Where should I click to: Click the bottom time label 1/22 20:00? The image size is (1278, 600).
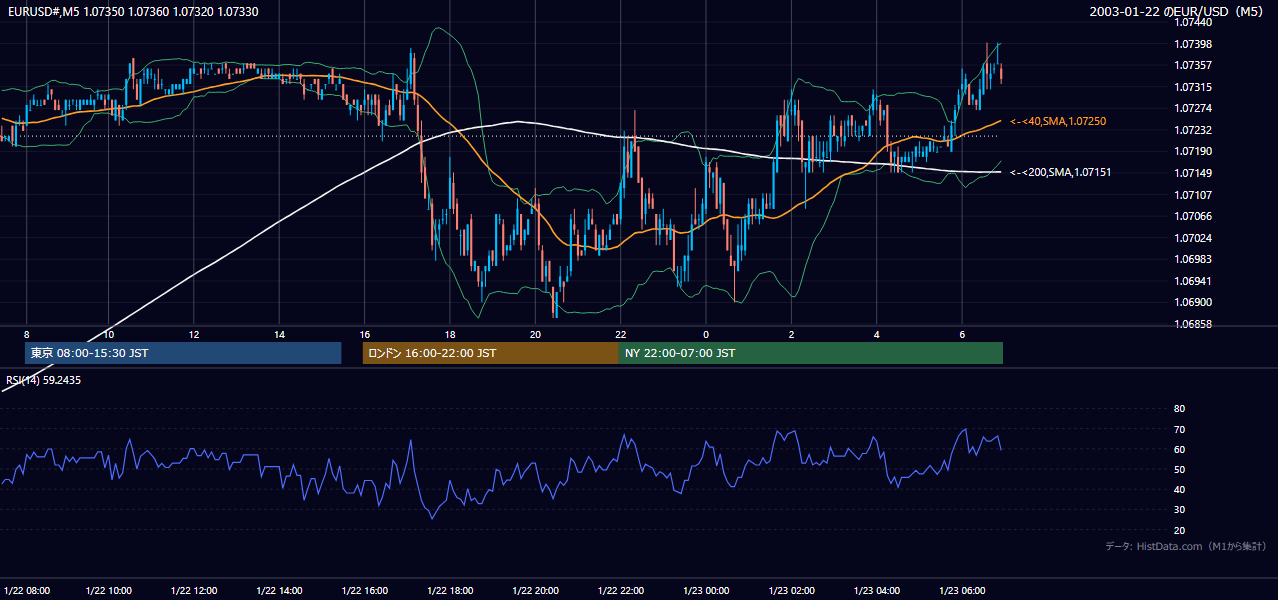point(535,590)
